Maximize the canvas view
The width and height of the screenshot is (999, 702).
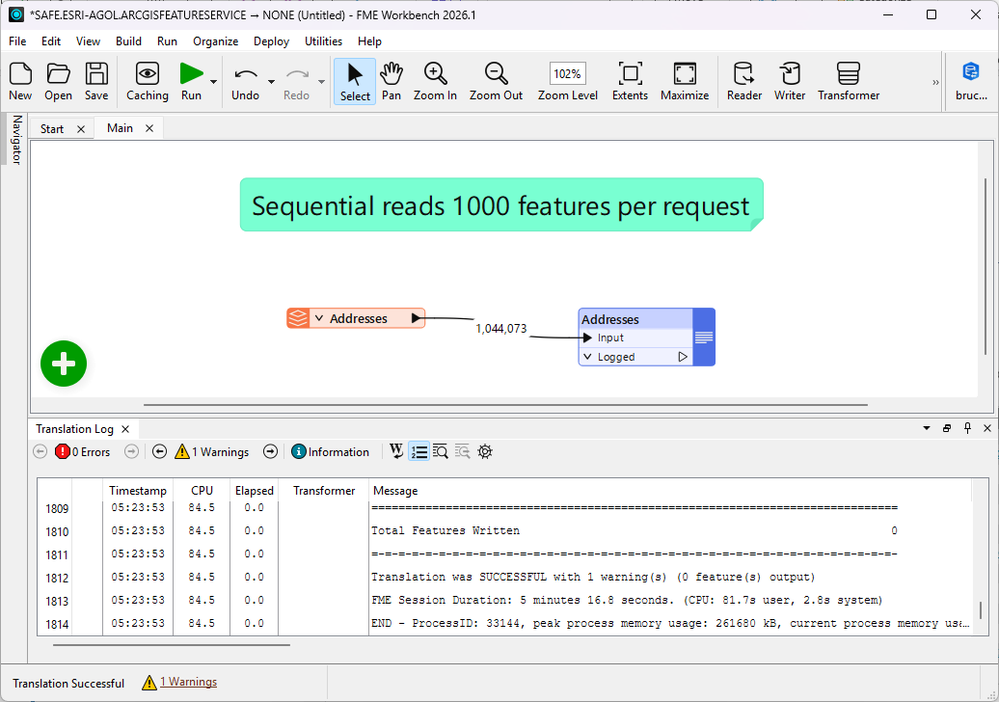[684, 82]
